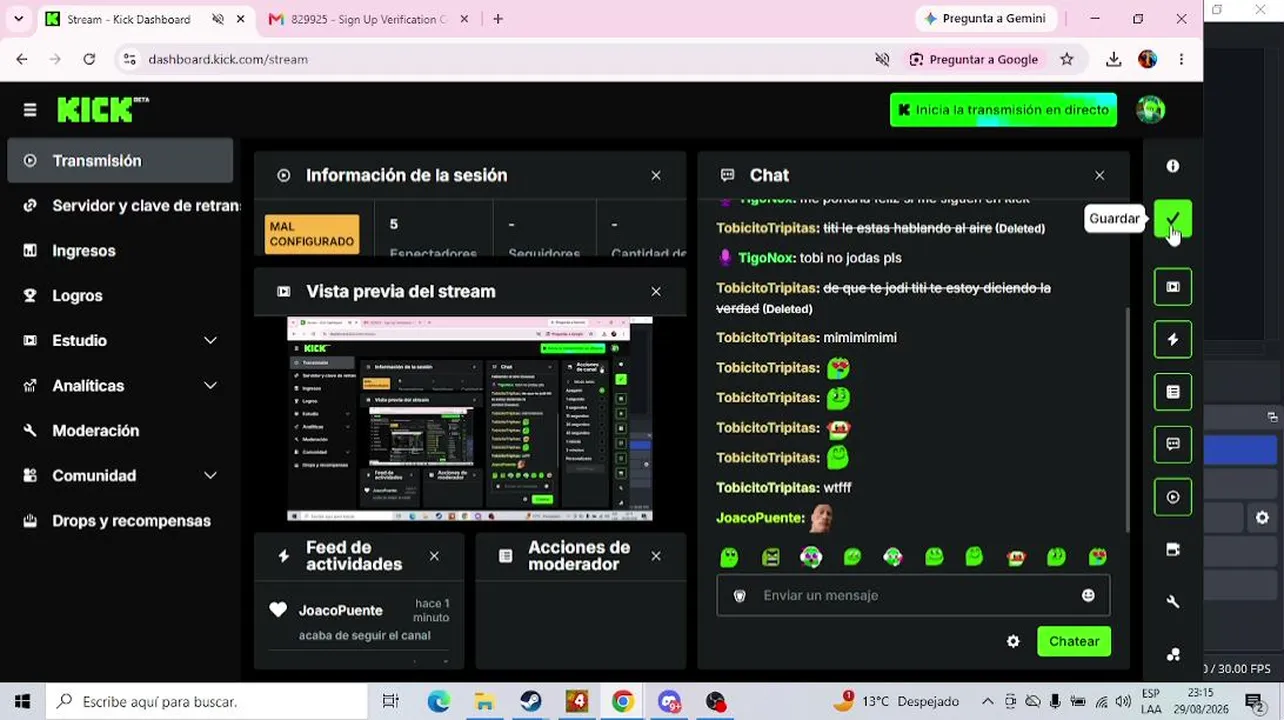
Task: Open the wrench tools icon
Action: coord(1173,602)
